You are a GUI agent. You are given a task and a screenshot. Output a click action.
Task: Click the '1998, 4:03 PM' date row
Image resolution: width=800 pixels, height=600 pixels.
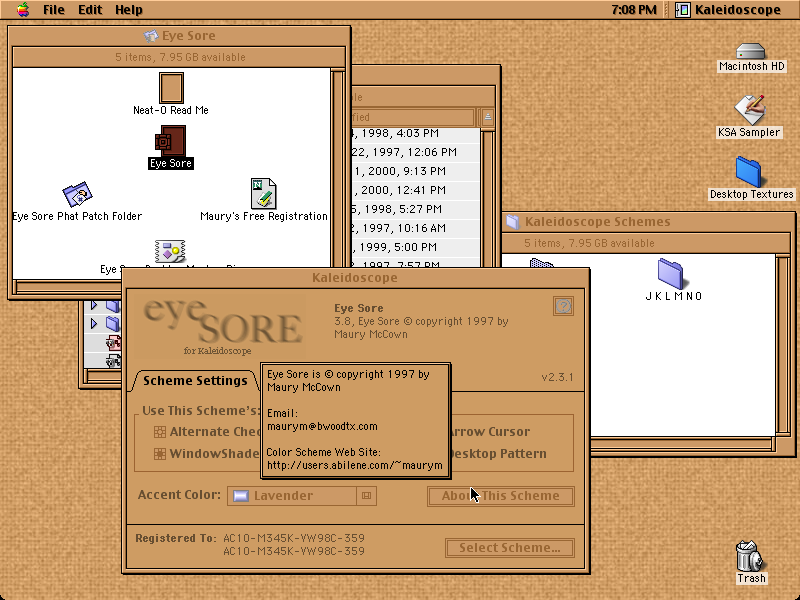point(415,133)
